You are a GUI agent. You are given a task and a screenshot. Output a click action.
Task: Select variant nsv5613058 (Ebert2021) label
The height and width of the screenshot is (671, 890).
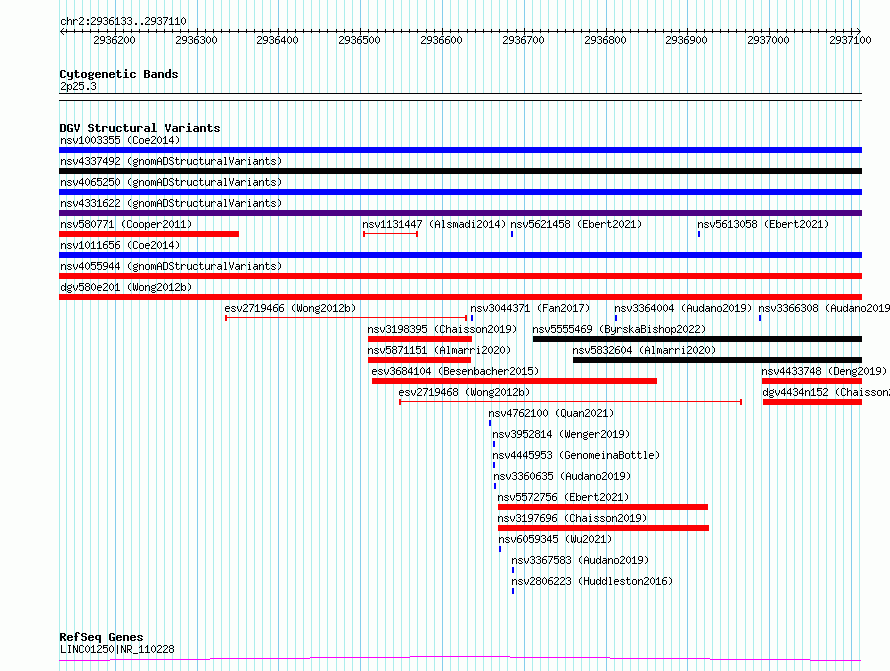(x=763, y=224)
